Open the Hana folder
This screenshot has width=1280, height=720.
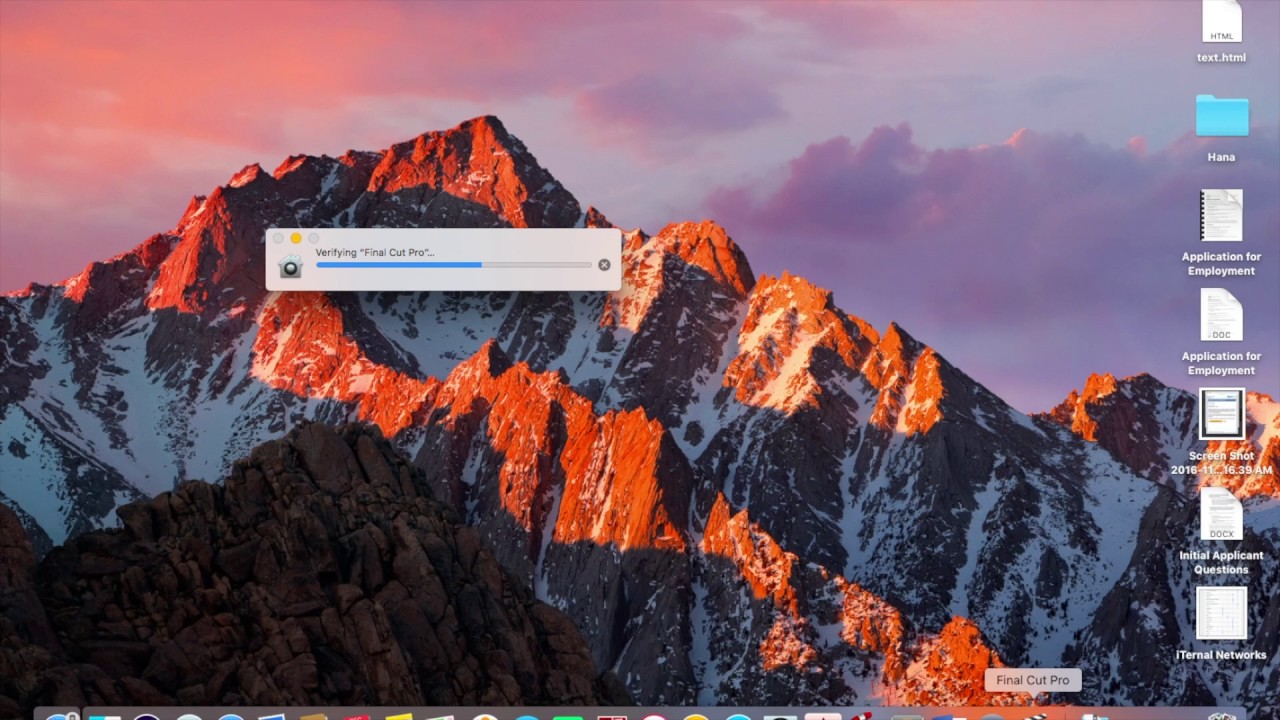tap(1221, 115)
